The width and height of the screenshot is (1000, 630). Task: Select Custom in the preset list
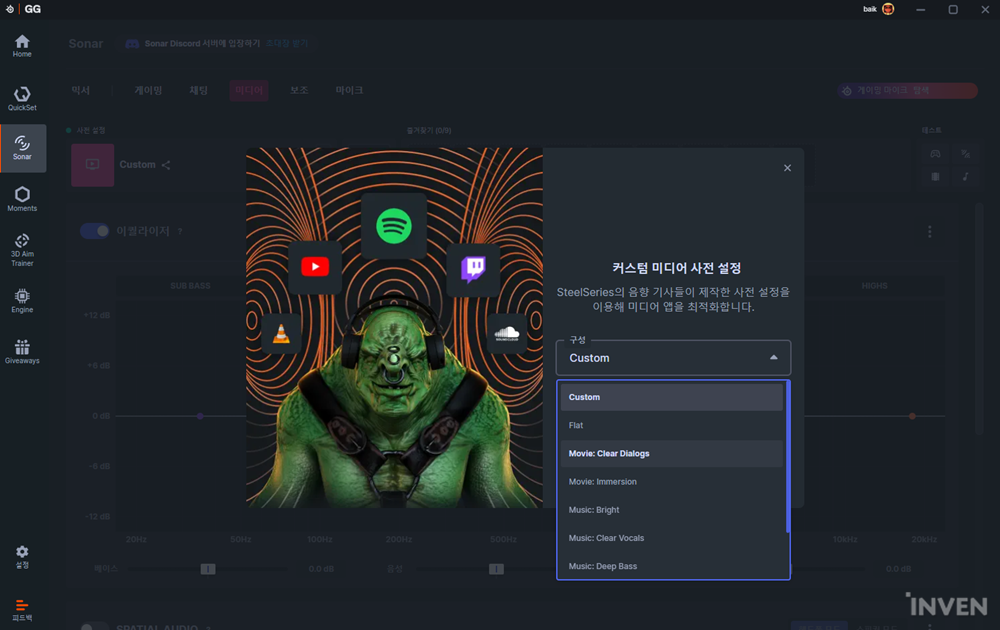[672, 397]
